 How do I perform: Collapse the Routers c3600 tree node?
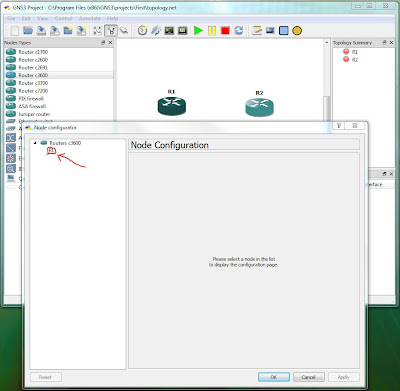point(35,143)
